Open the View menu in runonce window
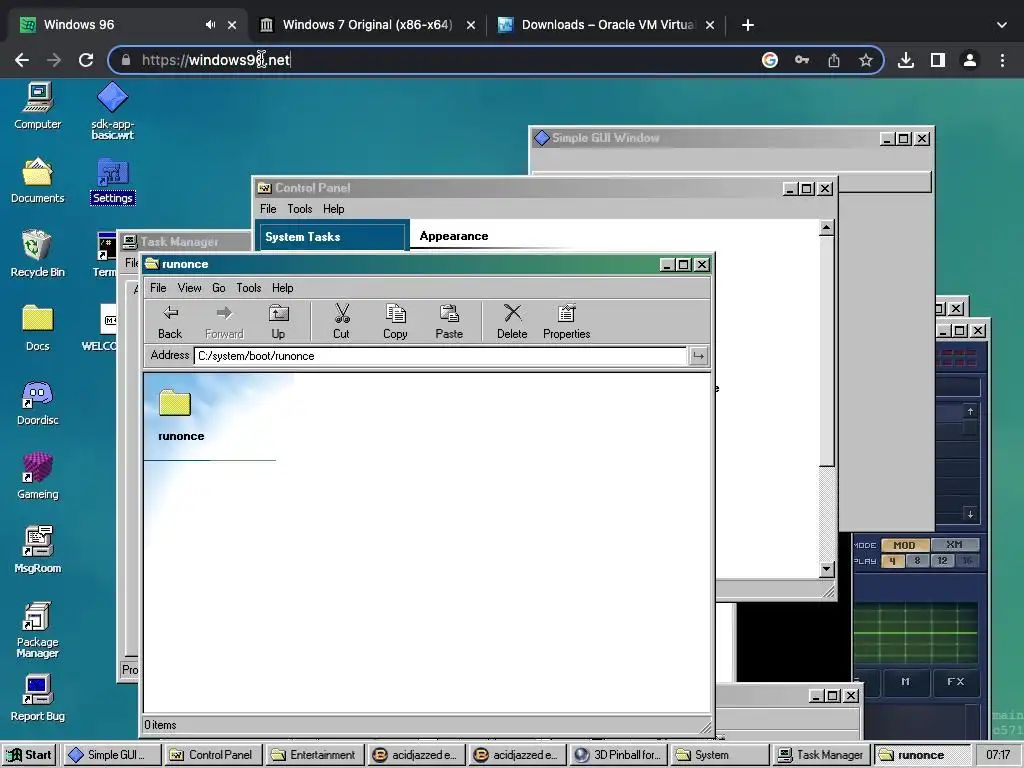1024x768 pixels. 189,288
